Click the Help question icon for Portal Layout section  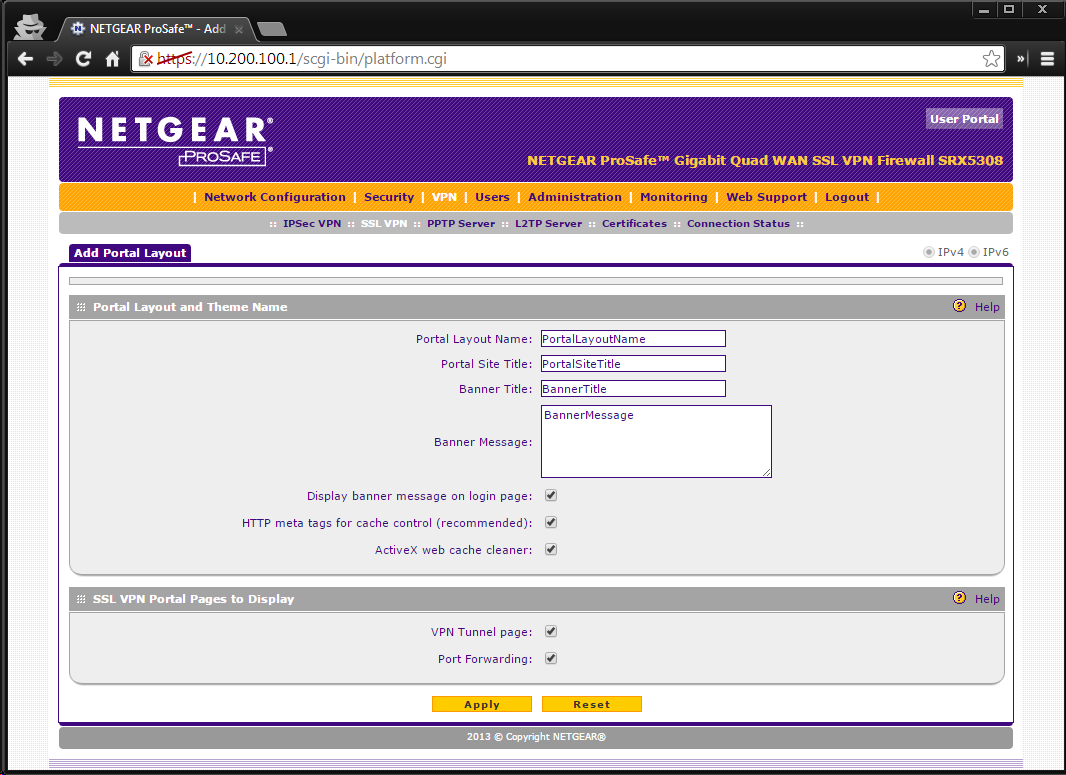959,306
